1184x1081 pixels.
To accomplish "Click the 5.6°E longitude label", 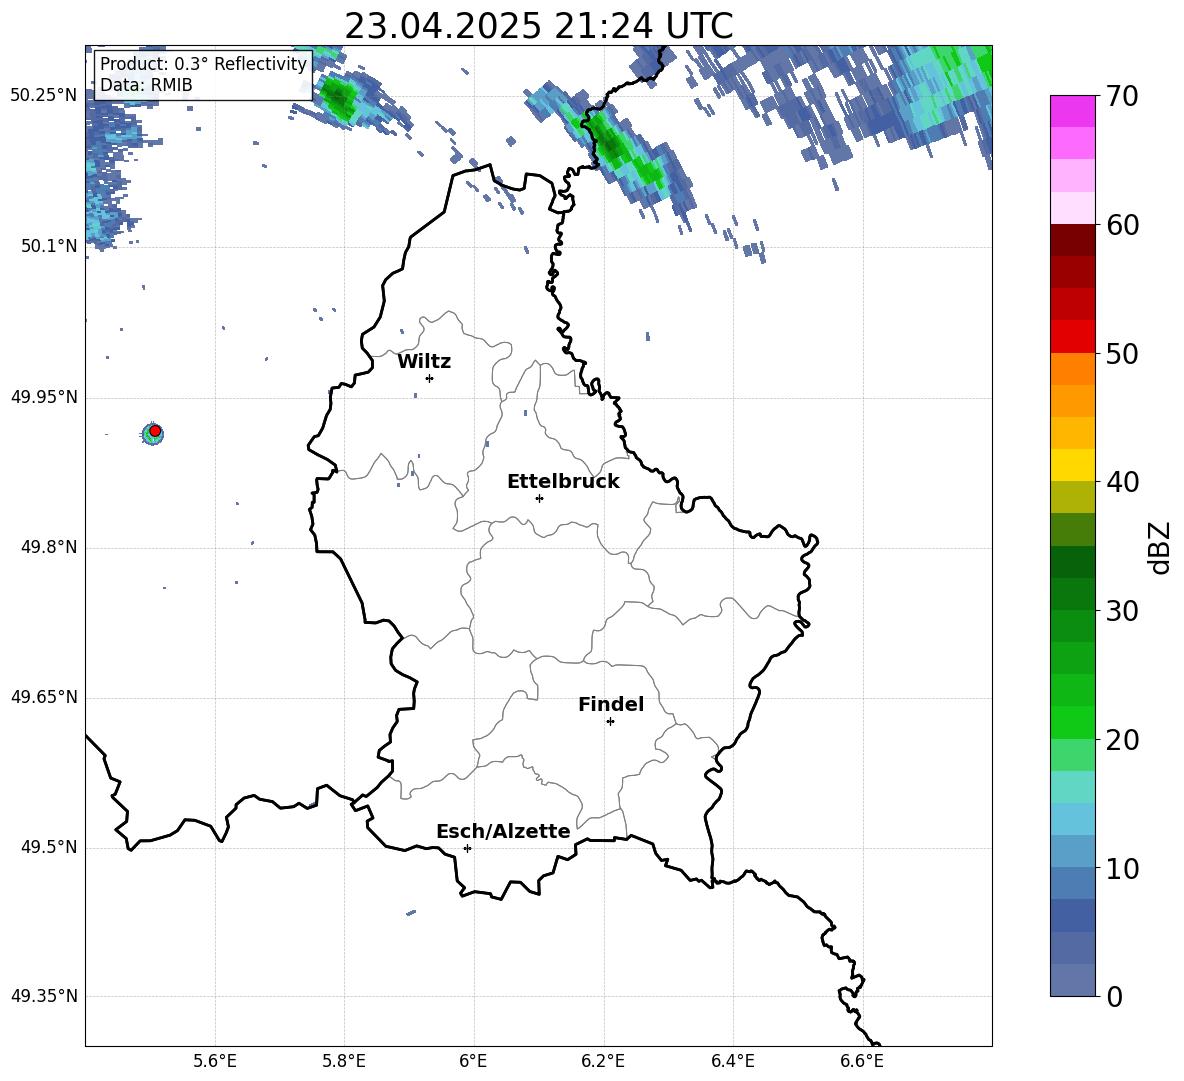I will point(215,1061).
